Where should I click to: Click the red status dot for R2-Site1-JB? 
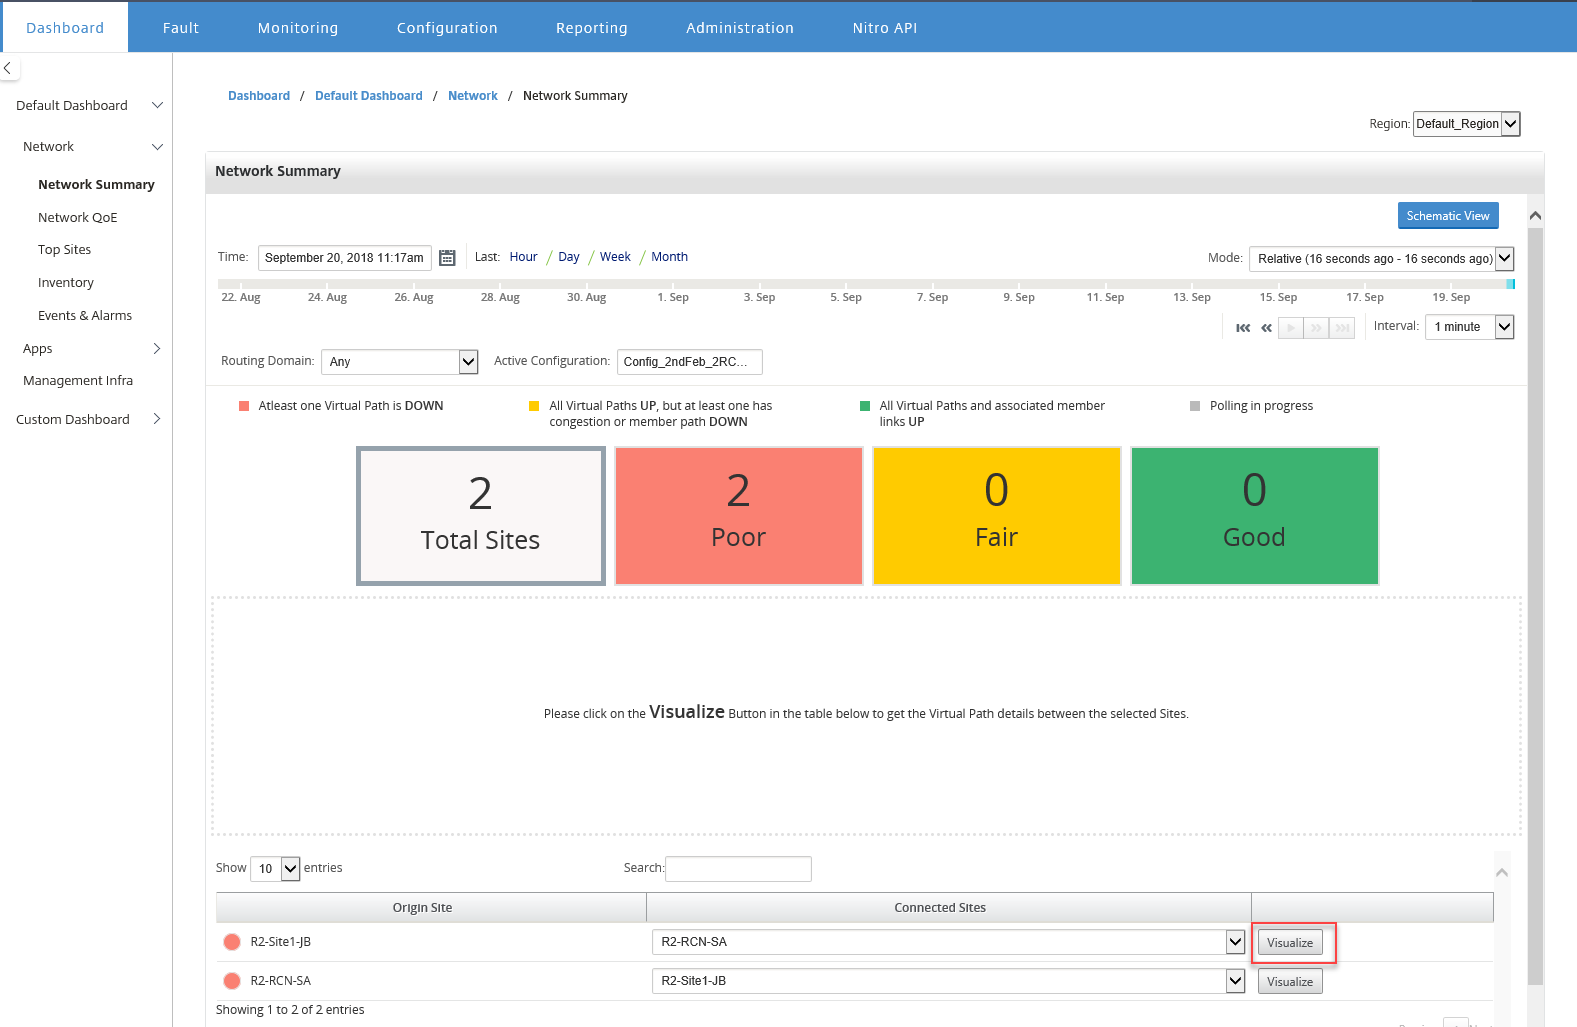point(232,942)
